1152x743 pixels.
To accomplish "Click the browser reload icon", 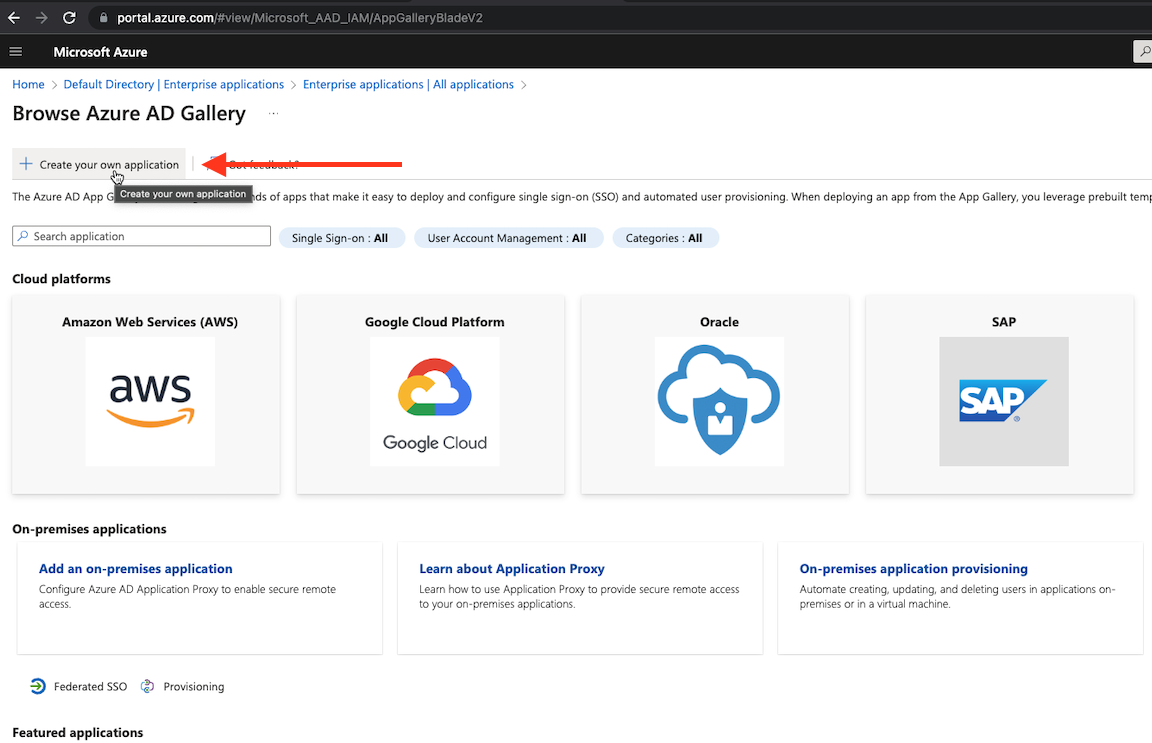I will pyautogui.click(x=69, y=18).
